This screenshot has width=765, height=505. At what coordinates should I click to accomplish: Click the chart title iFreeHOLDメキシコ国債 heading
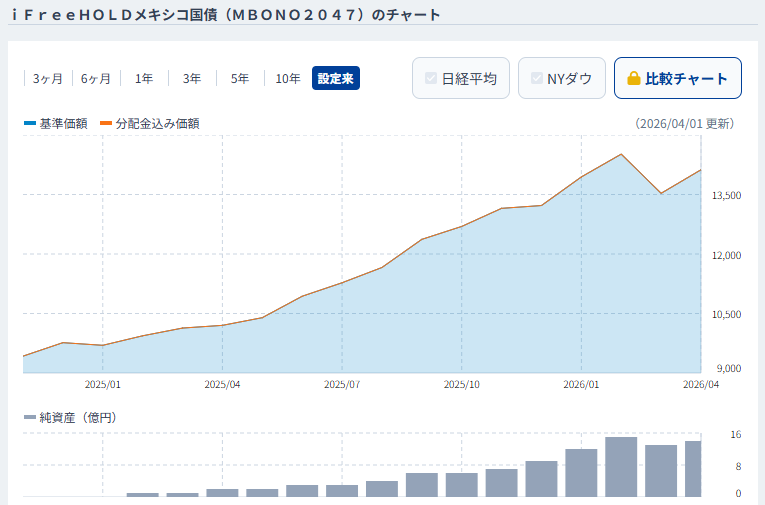[x=226, y=15]
